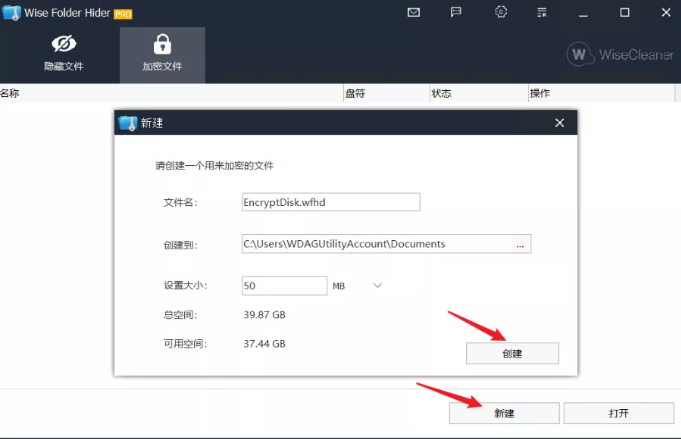This screenshot has width=681, height=439.
Task: Click the 创建到 path input field
Action: pyautogui.click(x=376, y=244)
